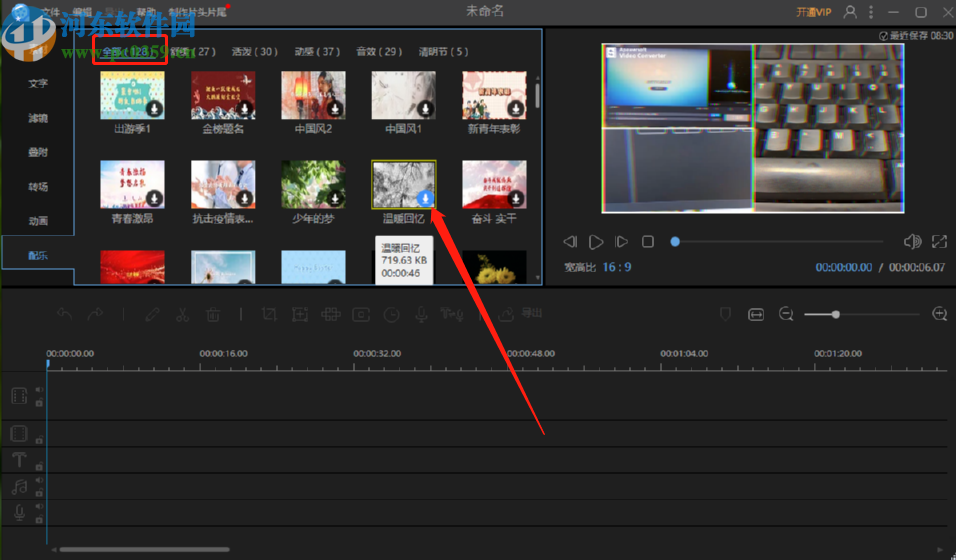Open the pencil edit tool

click(152, 314)
